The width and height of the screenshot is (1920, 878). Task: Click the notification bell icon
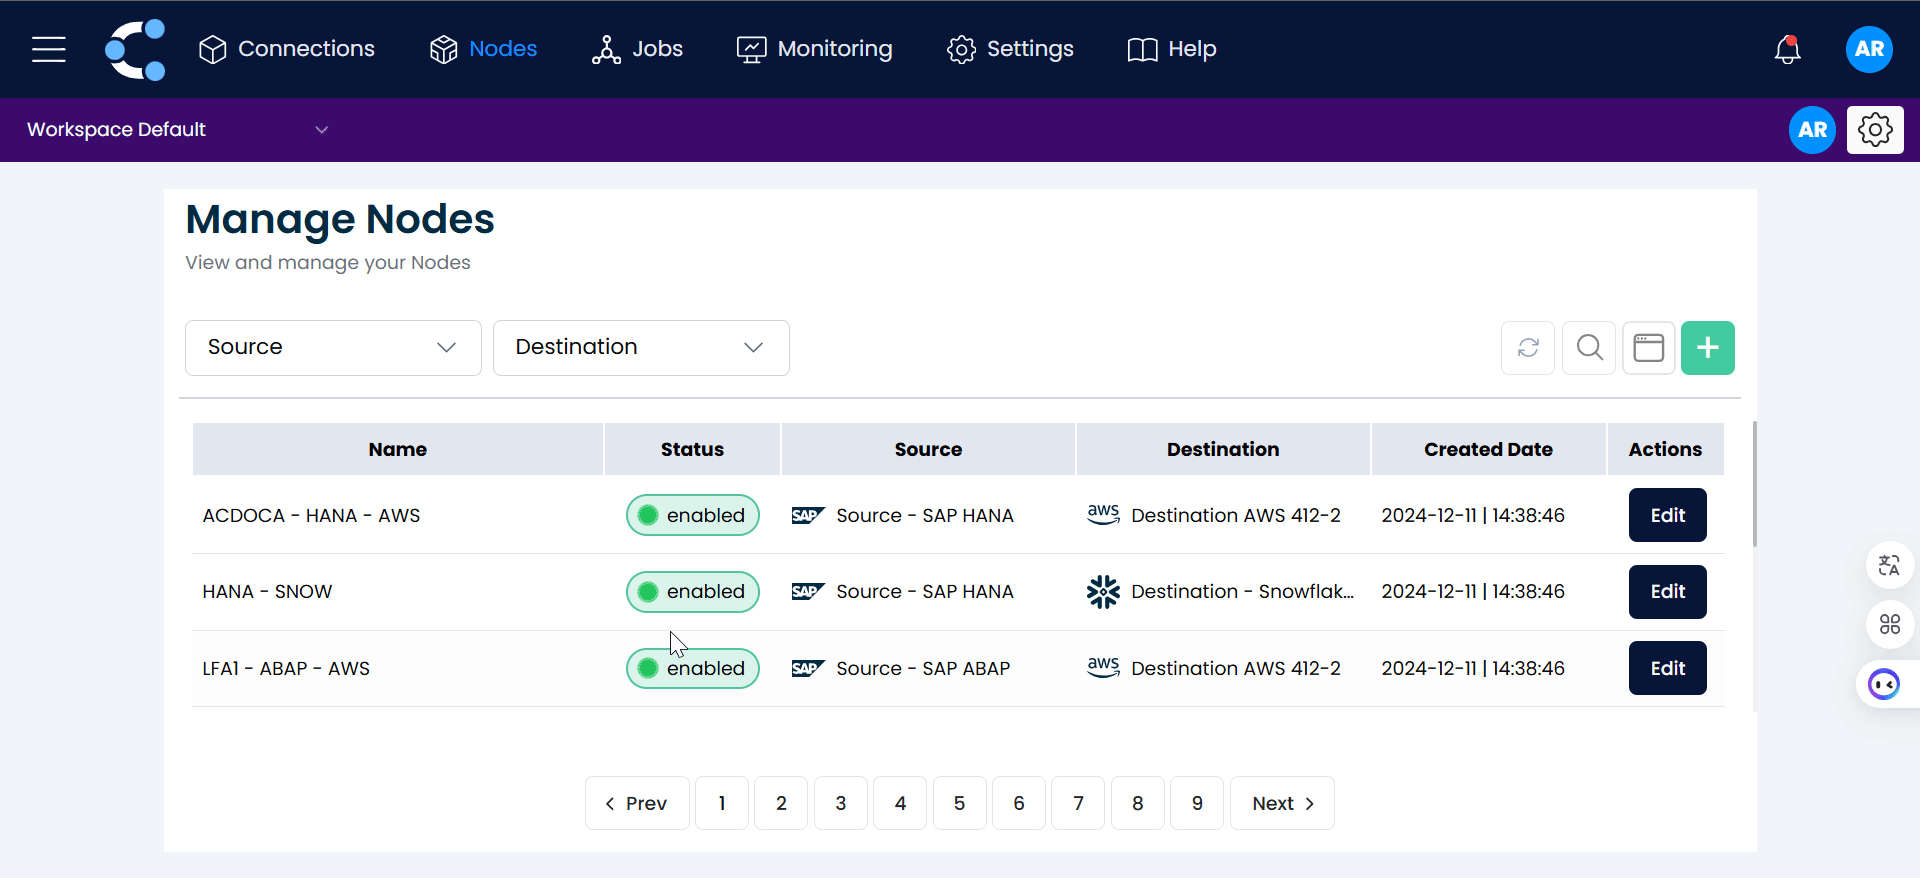(1787, 49)
